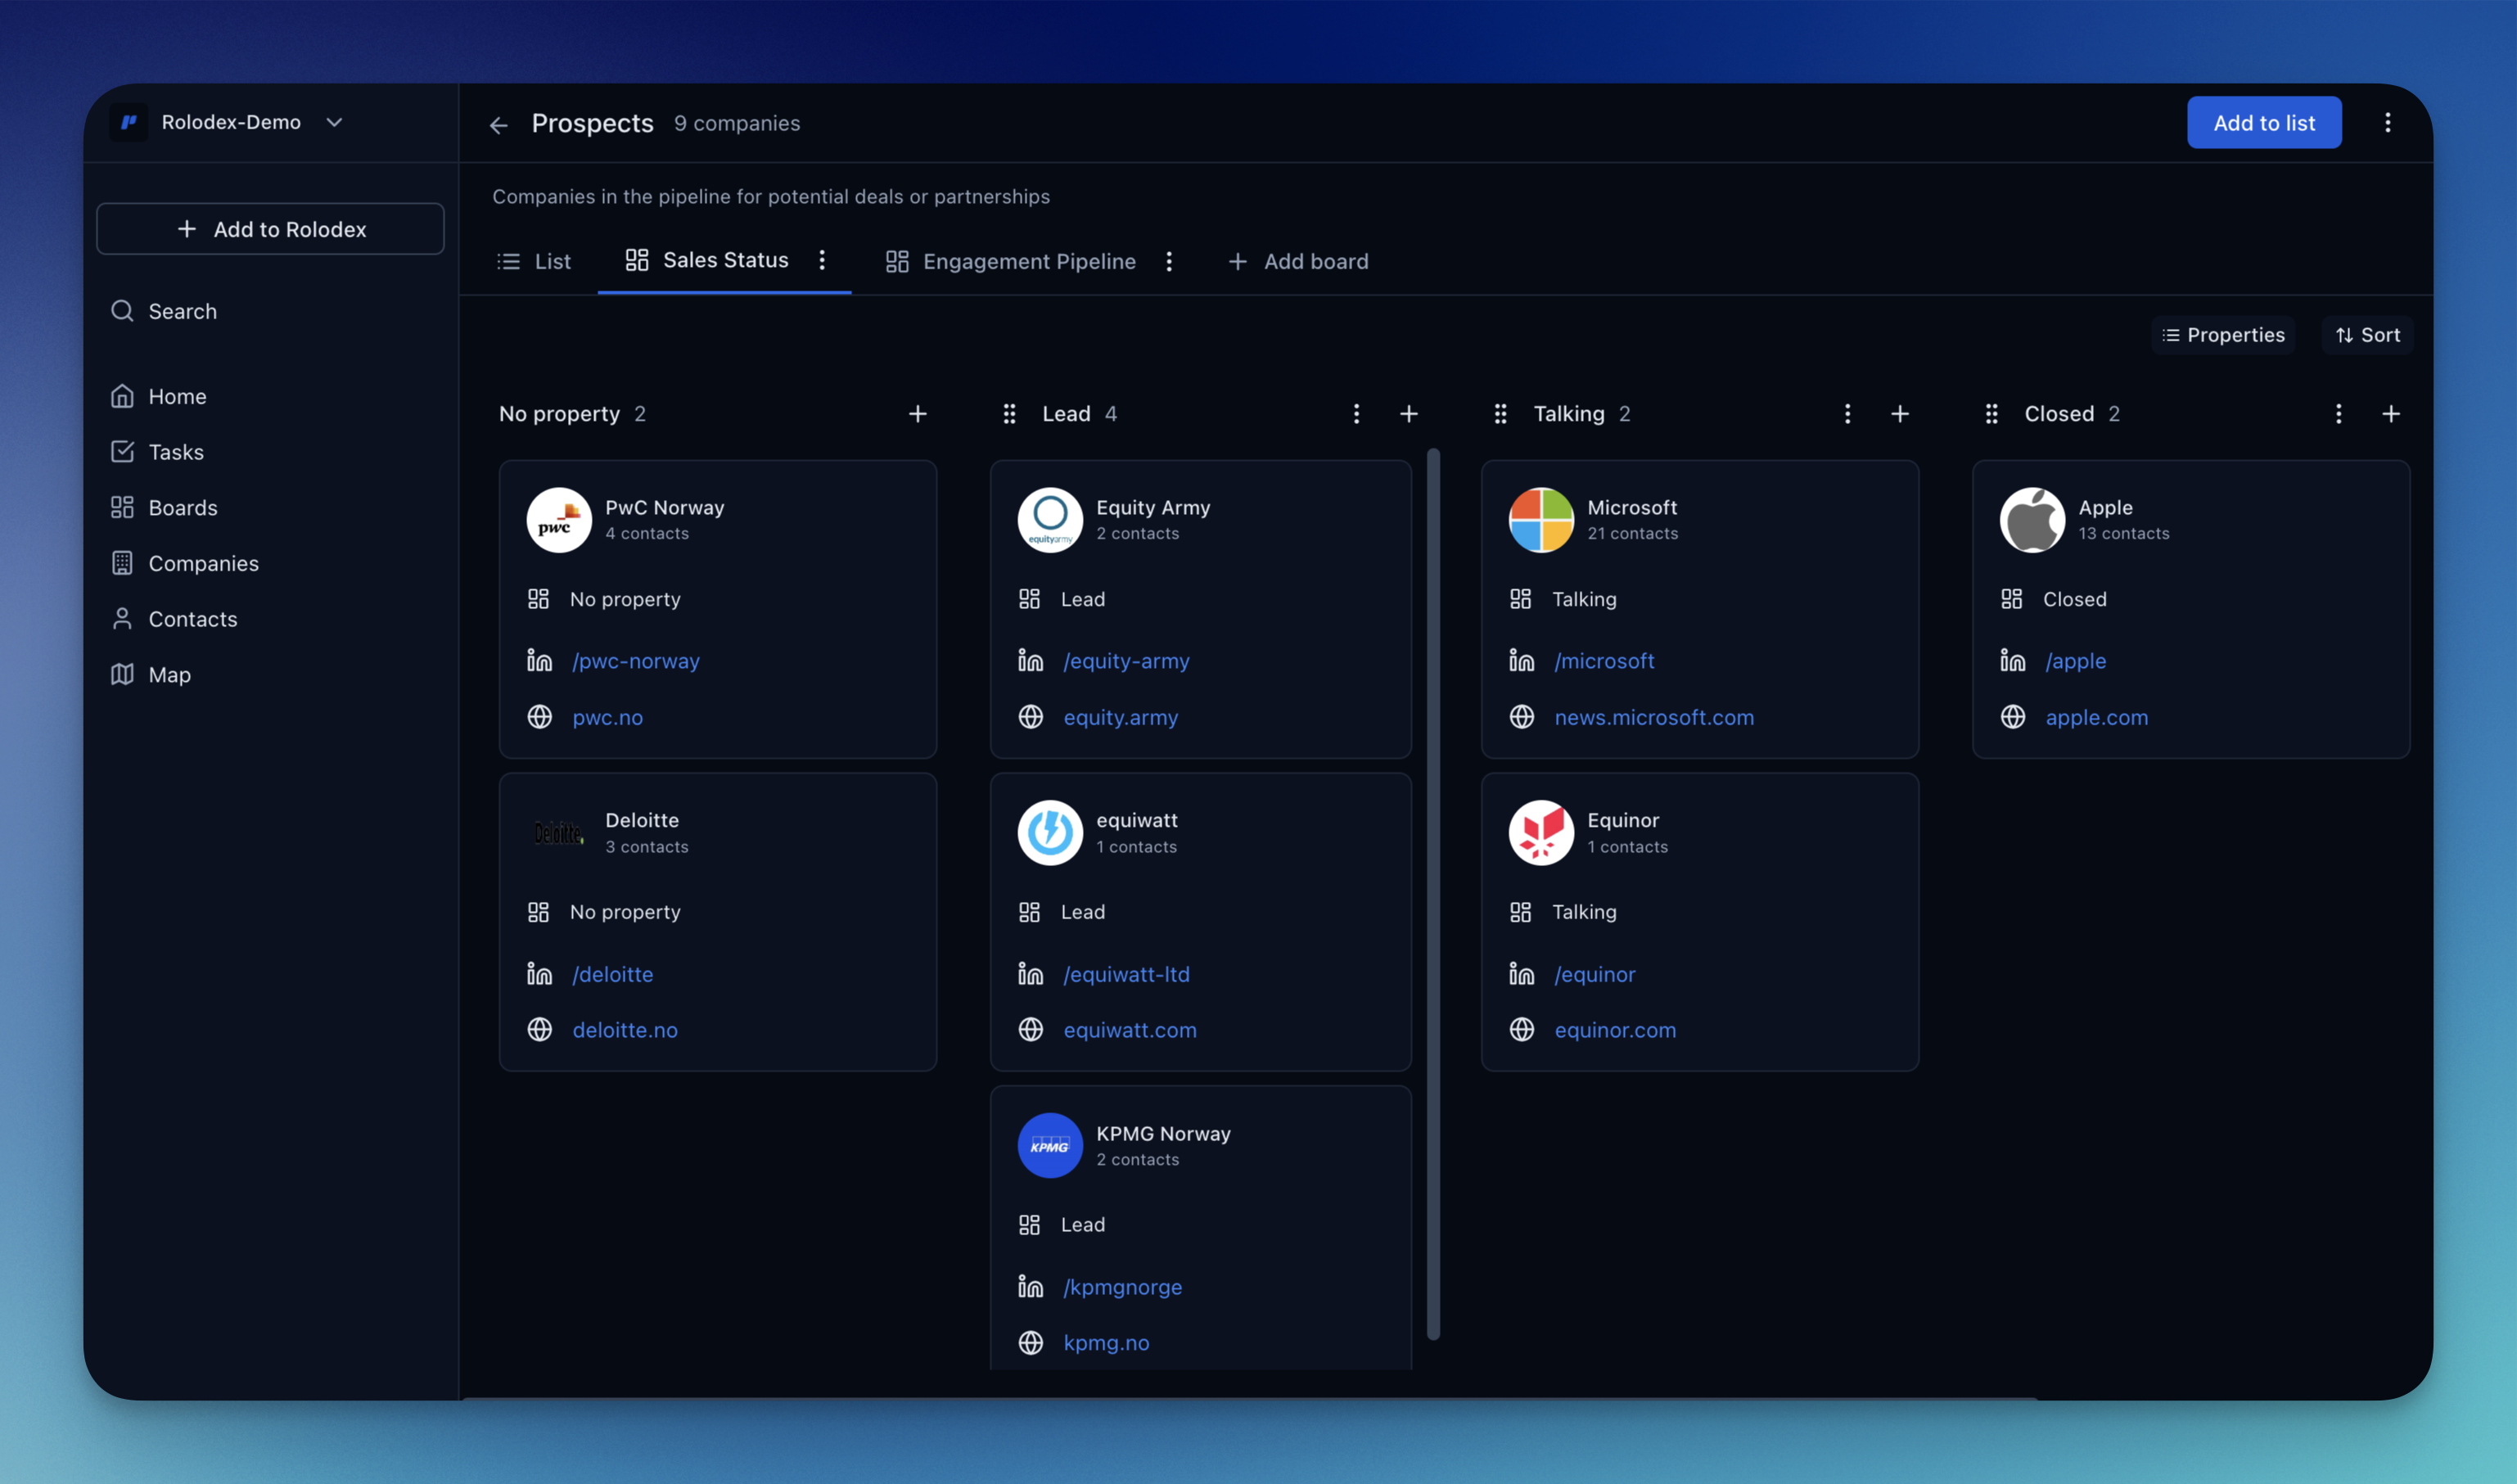The image size is (2517, 1484).
Task: Click the Lead column vertical scrollbar
Action: coord(1432,894)
